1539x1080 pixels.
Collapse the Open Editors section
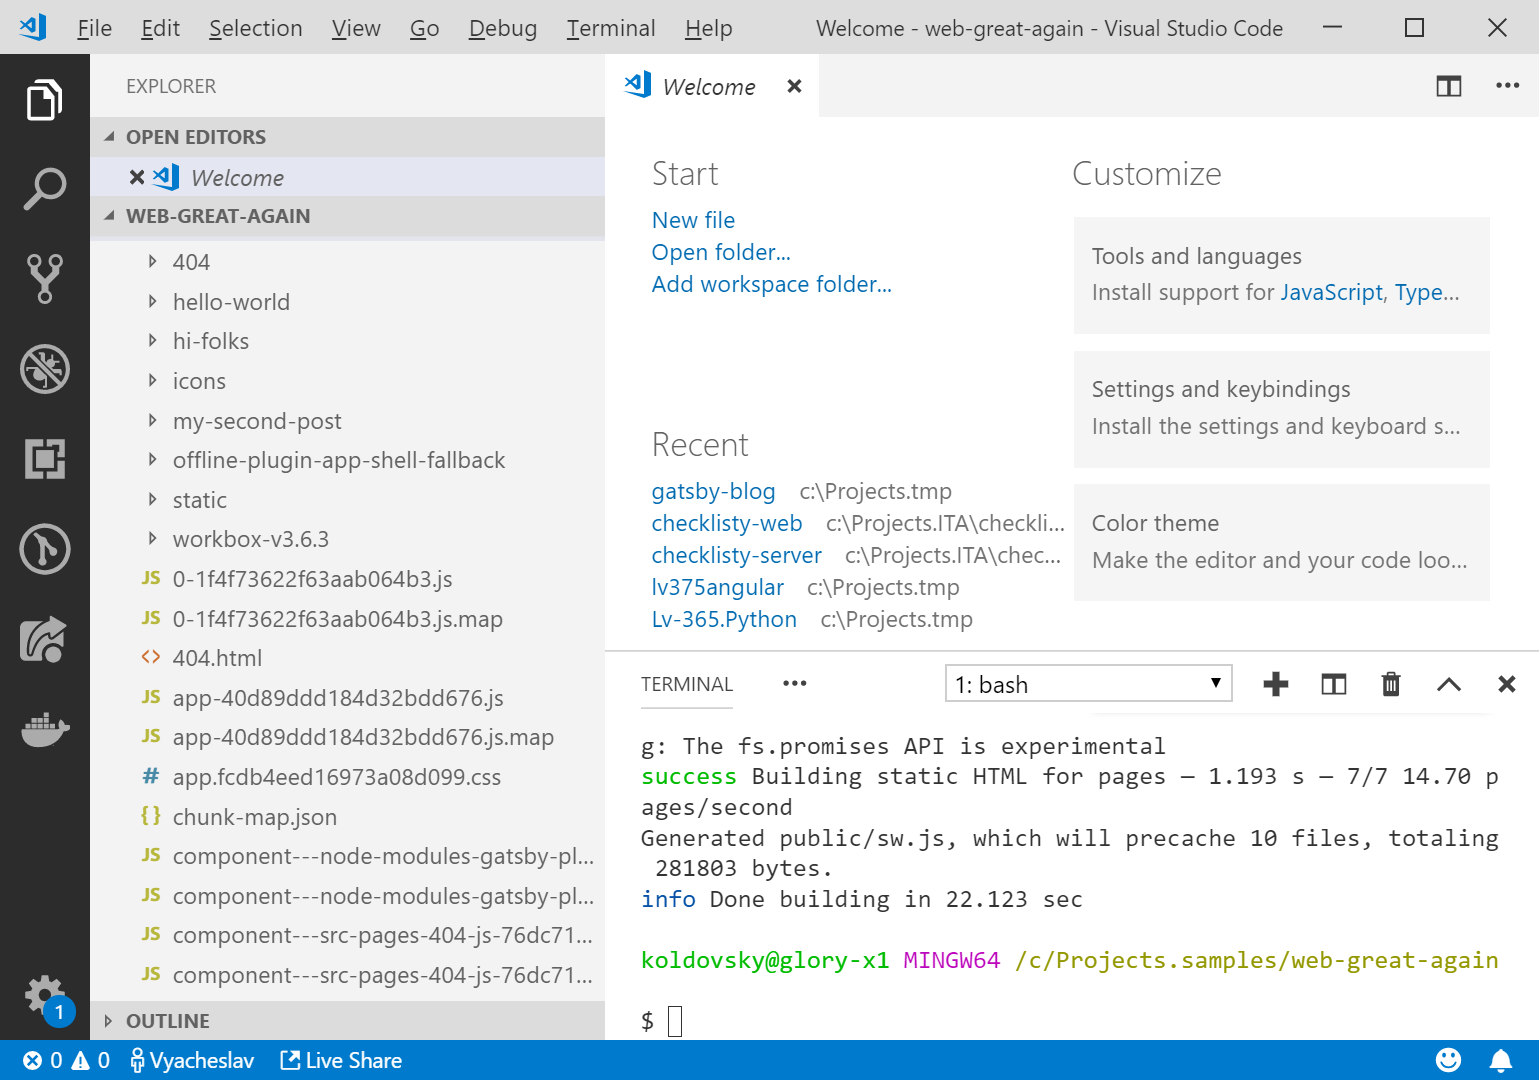click(347, 137)
